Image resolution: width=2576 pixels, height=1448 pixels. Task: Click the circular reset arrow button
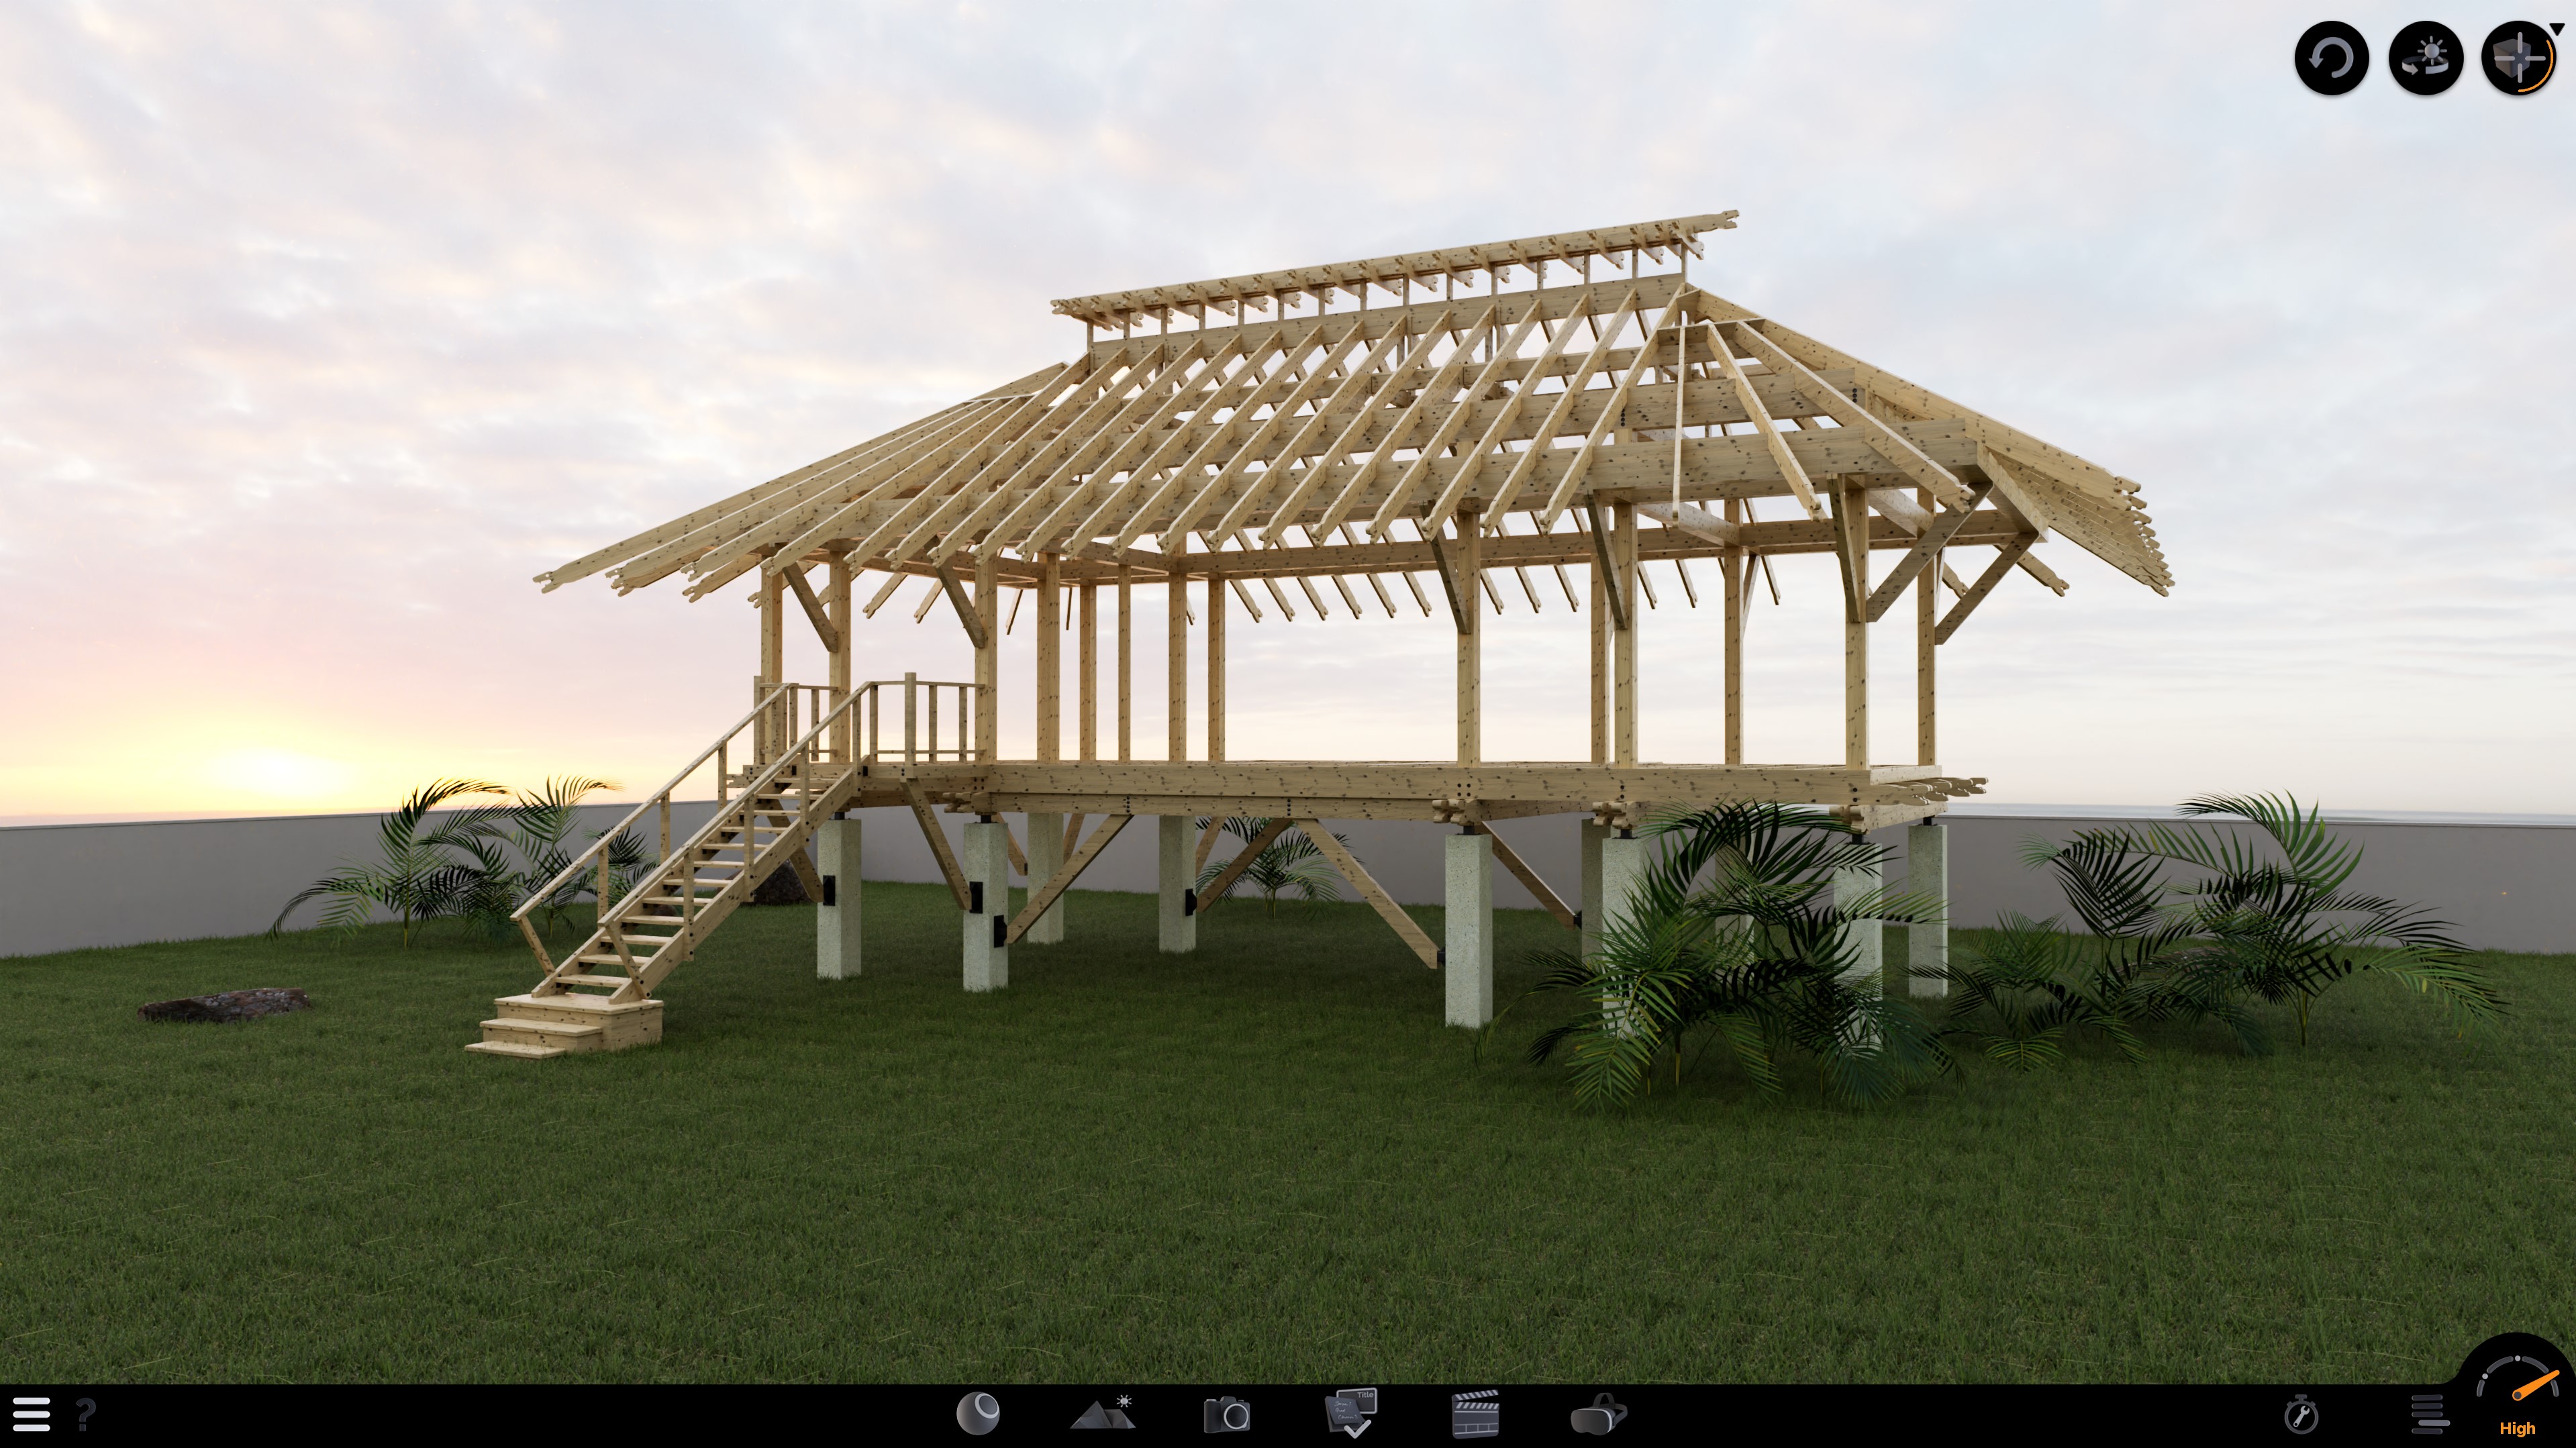tap(2331, 59)
